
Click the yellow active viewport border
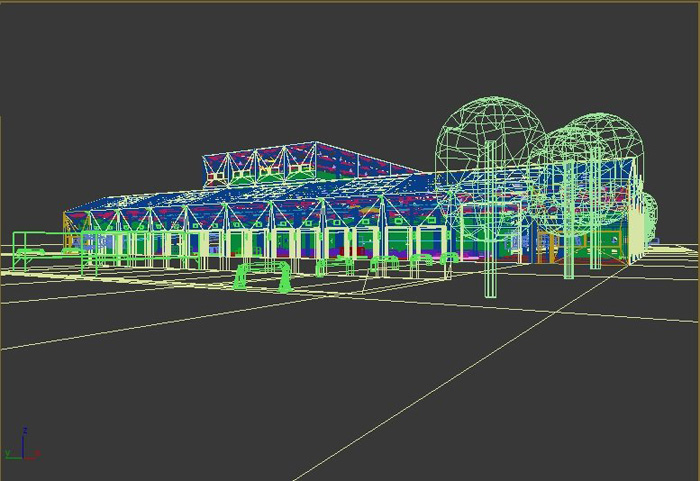coord(350,1)
